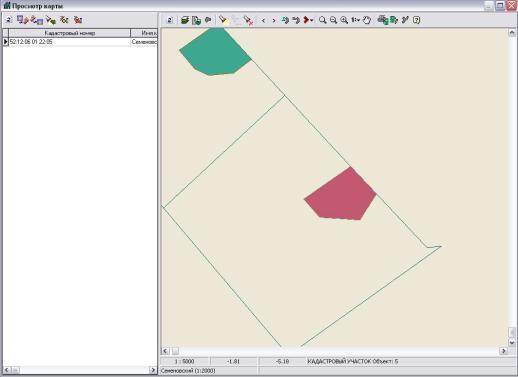Click the printer with green sheet icon
Screen dimensions: 518x377
[x=383, y=20]
